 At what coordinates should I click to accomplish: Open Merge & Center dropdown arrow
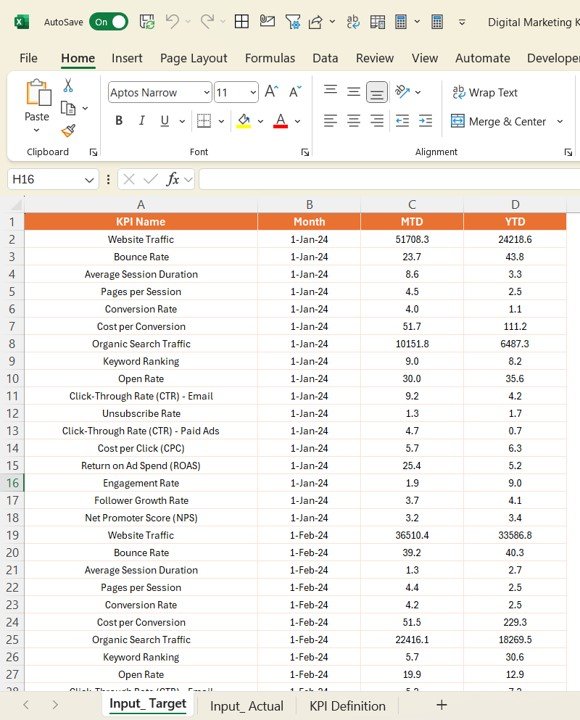(560, 121)
